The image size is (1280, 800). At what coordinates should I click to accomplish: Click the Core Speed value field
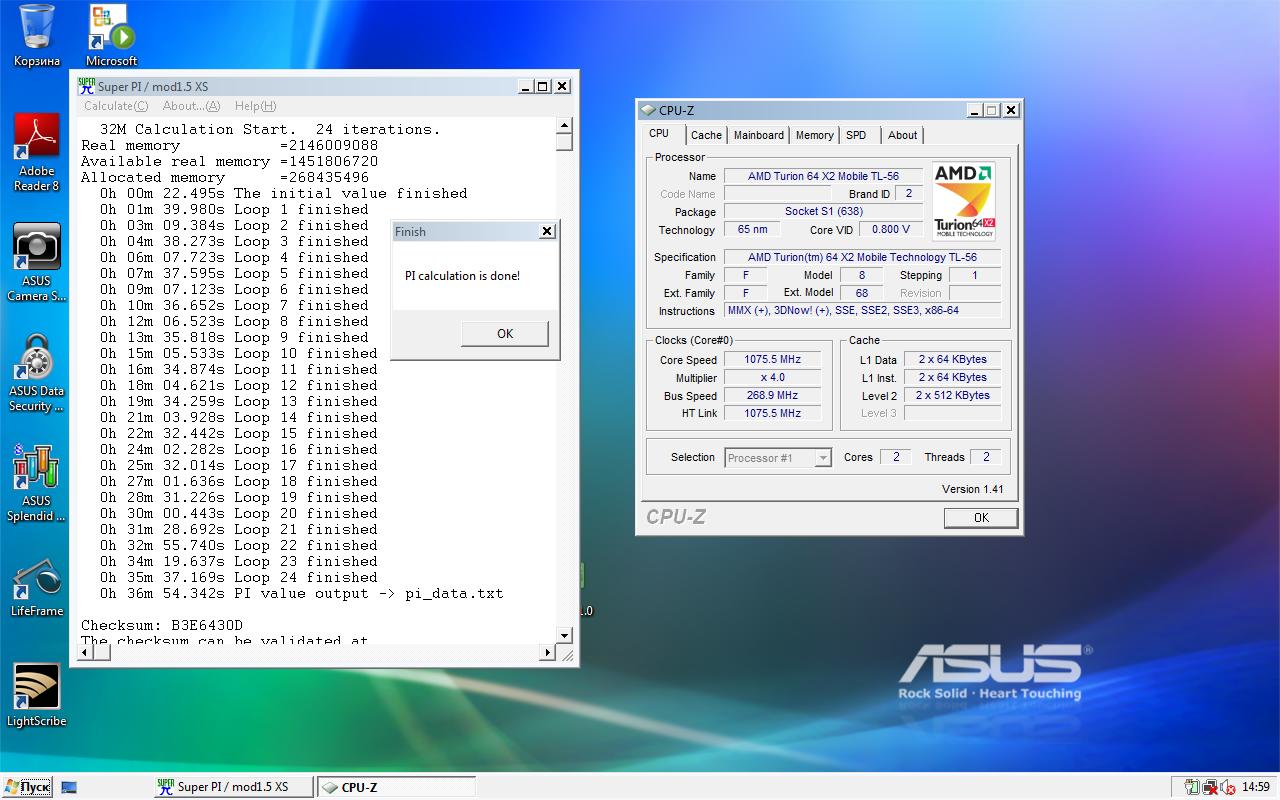pos(772,360)
